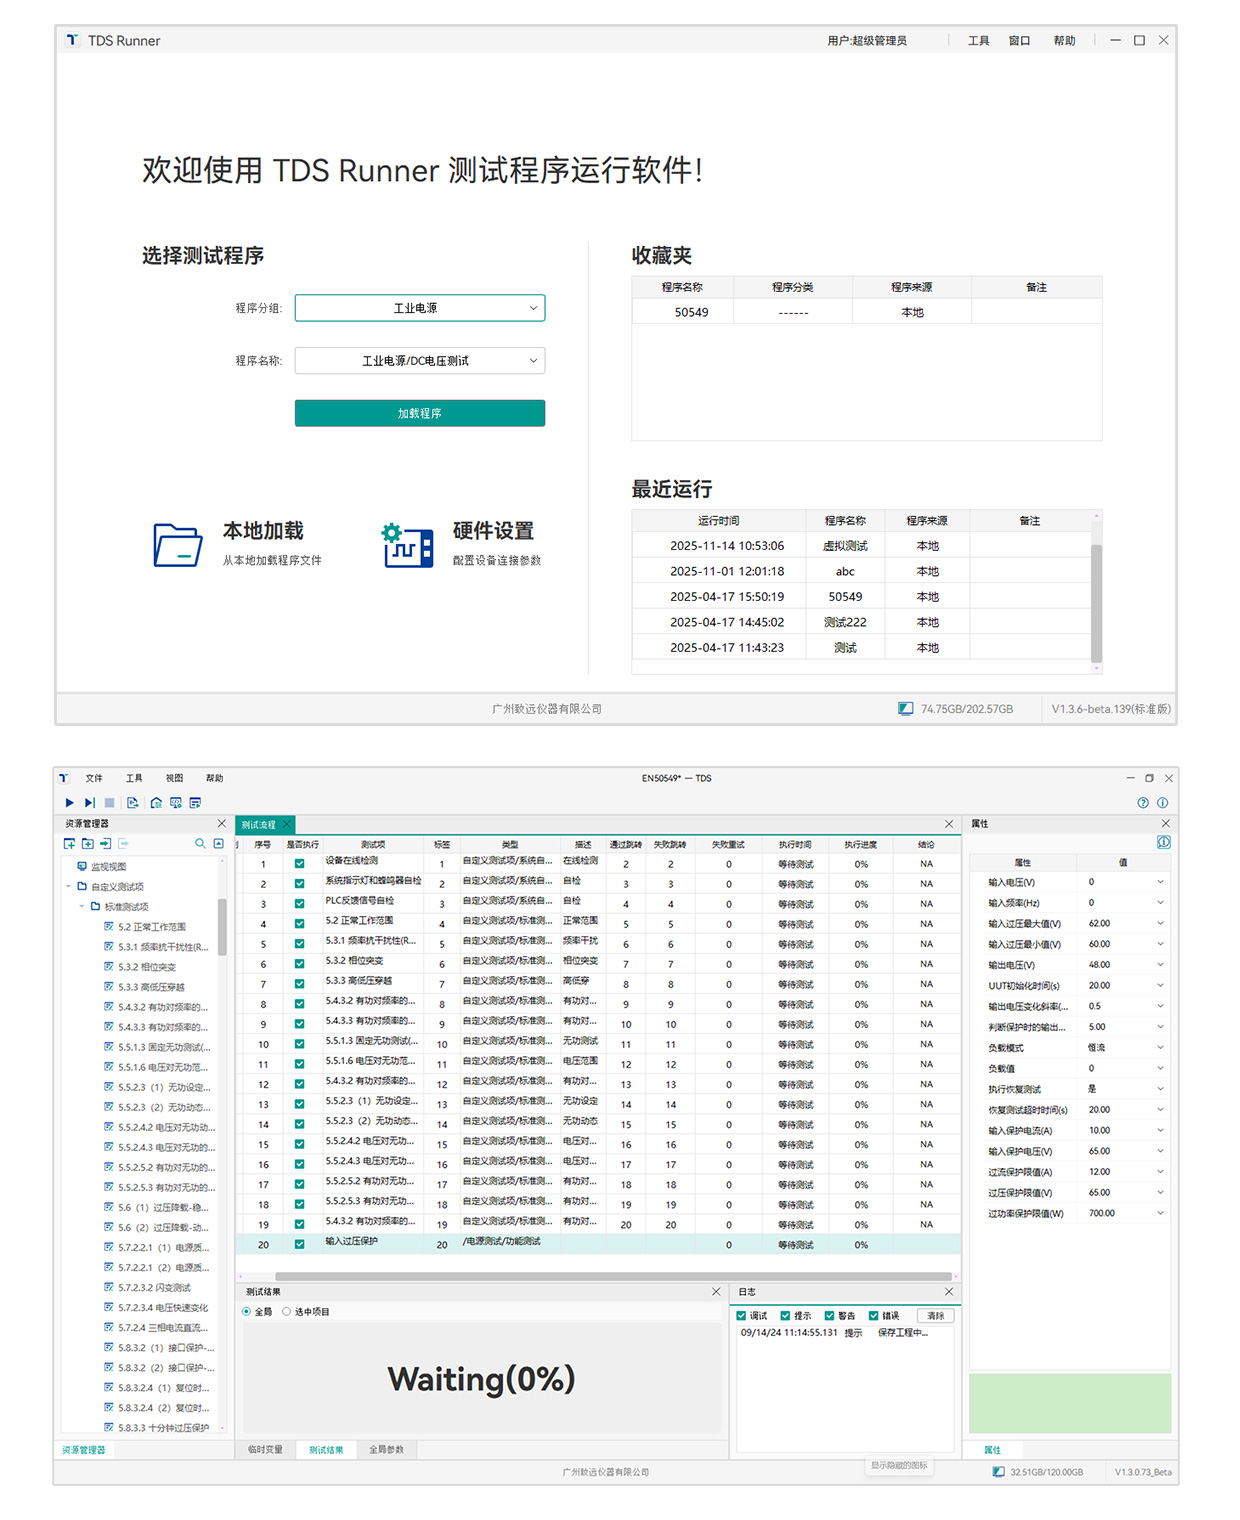Open the 文件 menu
The height and width of the screenshot is (1520, 1240).
(x=94, y=778)
